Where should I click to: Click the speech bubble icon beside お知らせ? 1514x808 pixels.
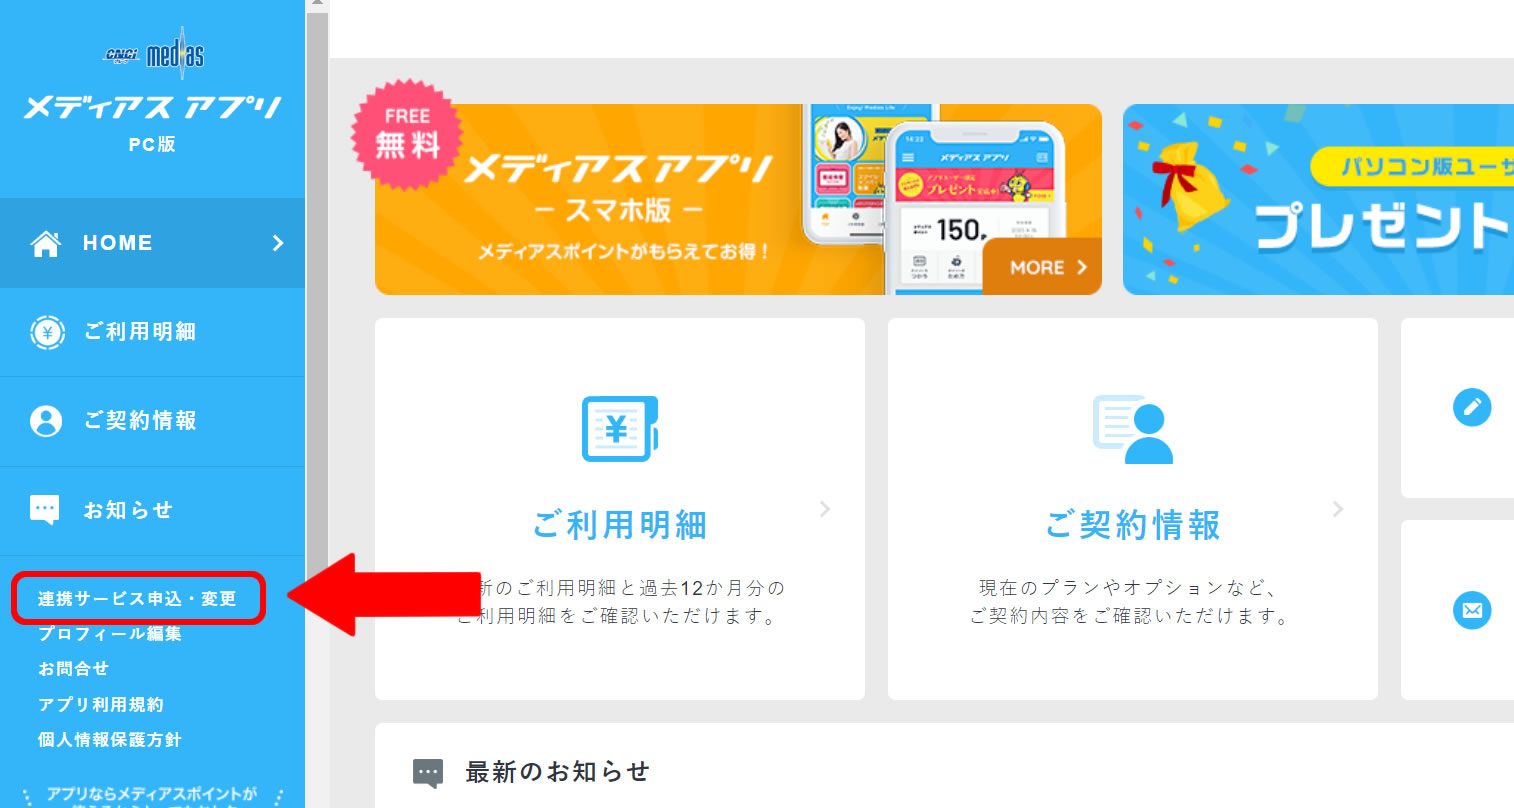coord(45,510)
